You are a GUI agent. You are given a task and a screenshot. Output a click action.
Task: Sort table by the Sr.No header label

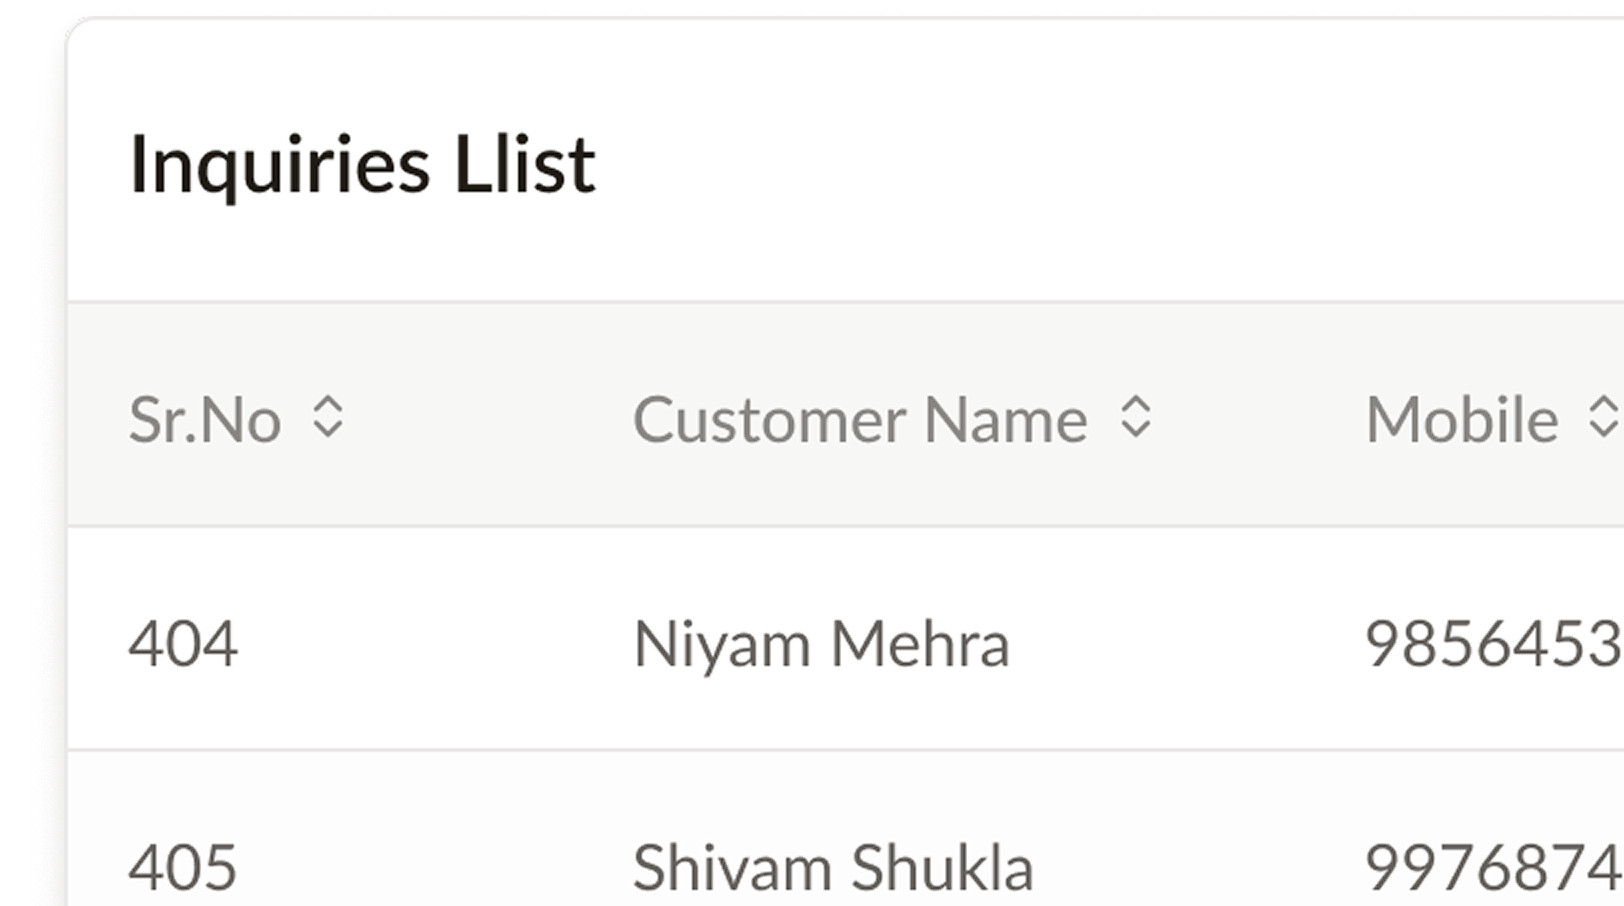205,419
